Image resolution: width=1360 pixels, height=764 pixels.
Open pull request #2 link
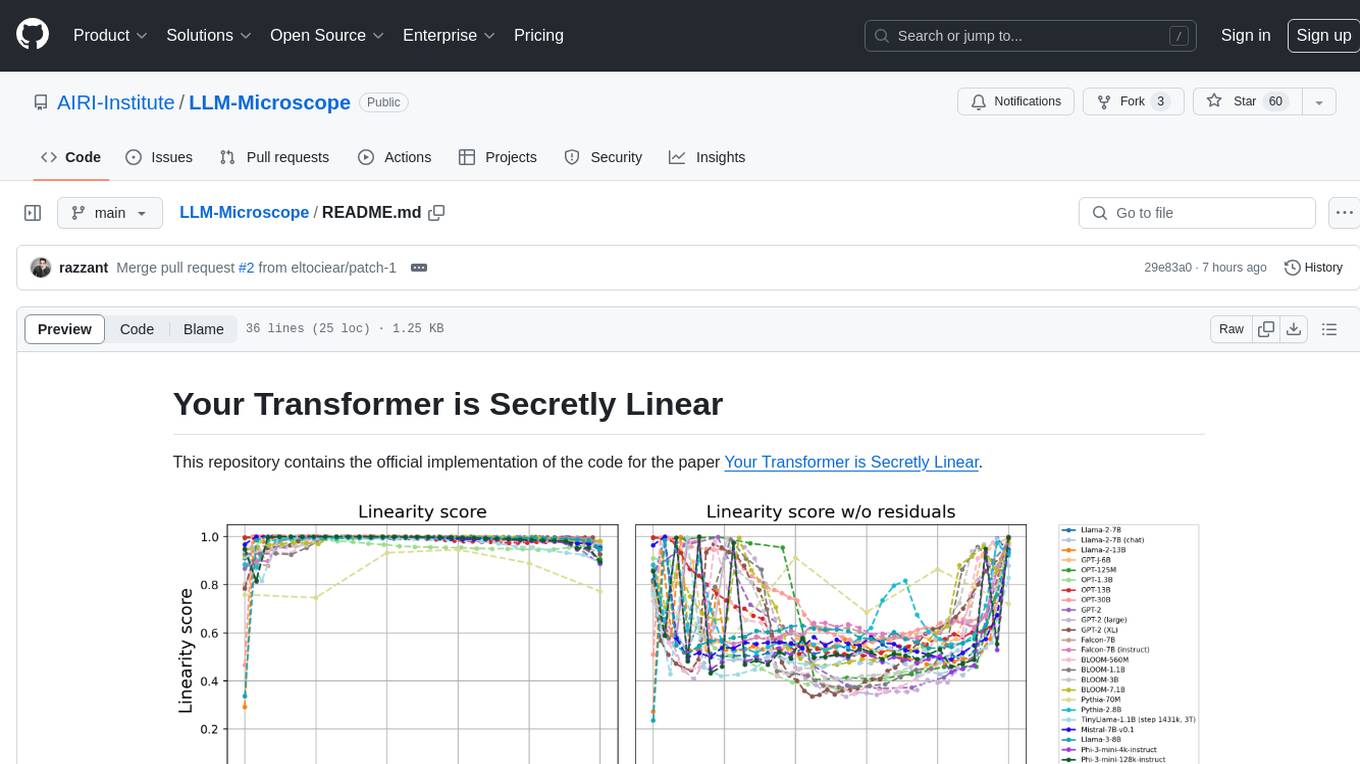coord(246,268)
